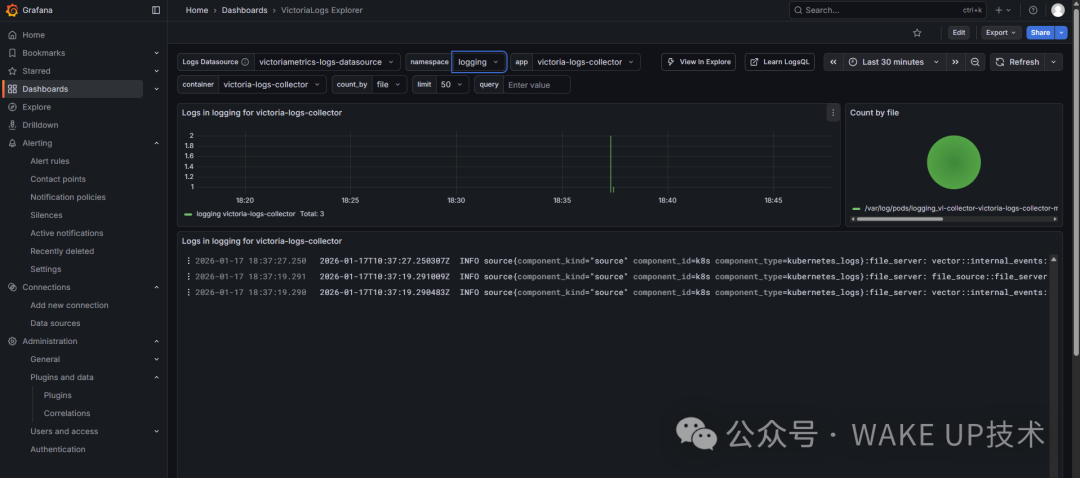1080x478 pixels.
Task: Star this dashboard
Action: 917,32
